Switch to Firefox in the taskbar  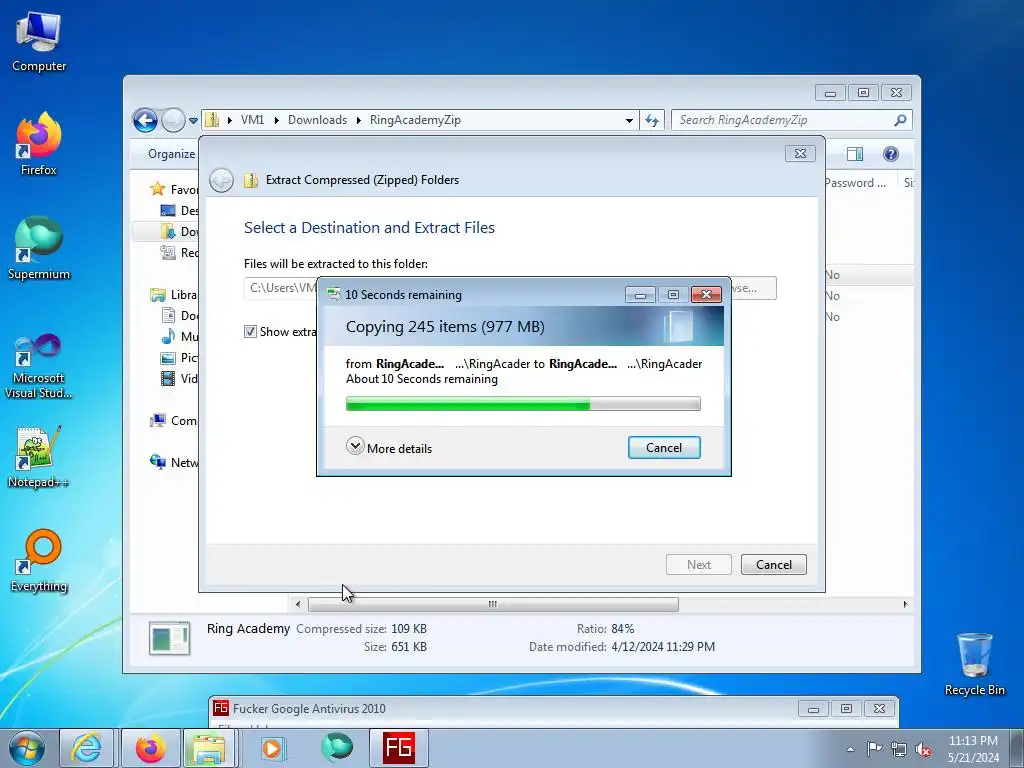150,748
